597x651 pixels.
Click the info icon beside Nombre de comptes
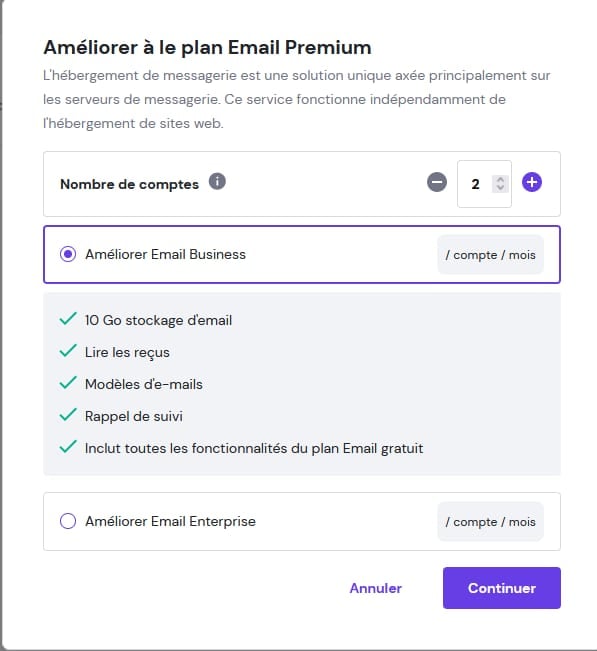pyautogui.click(x=217, y=181)
